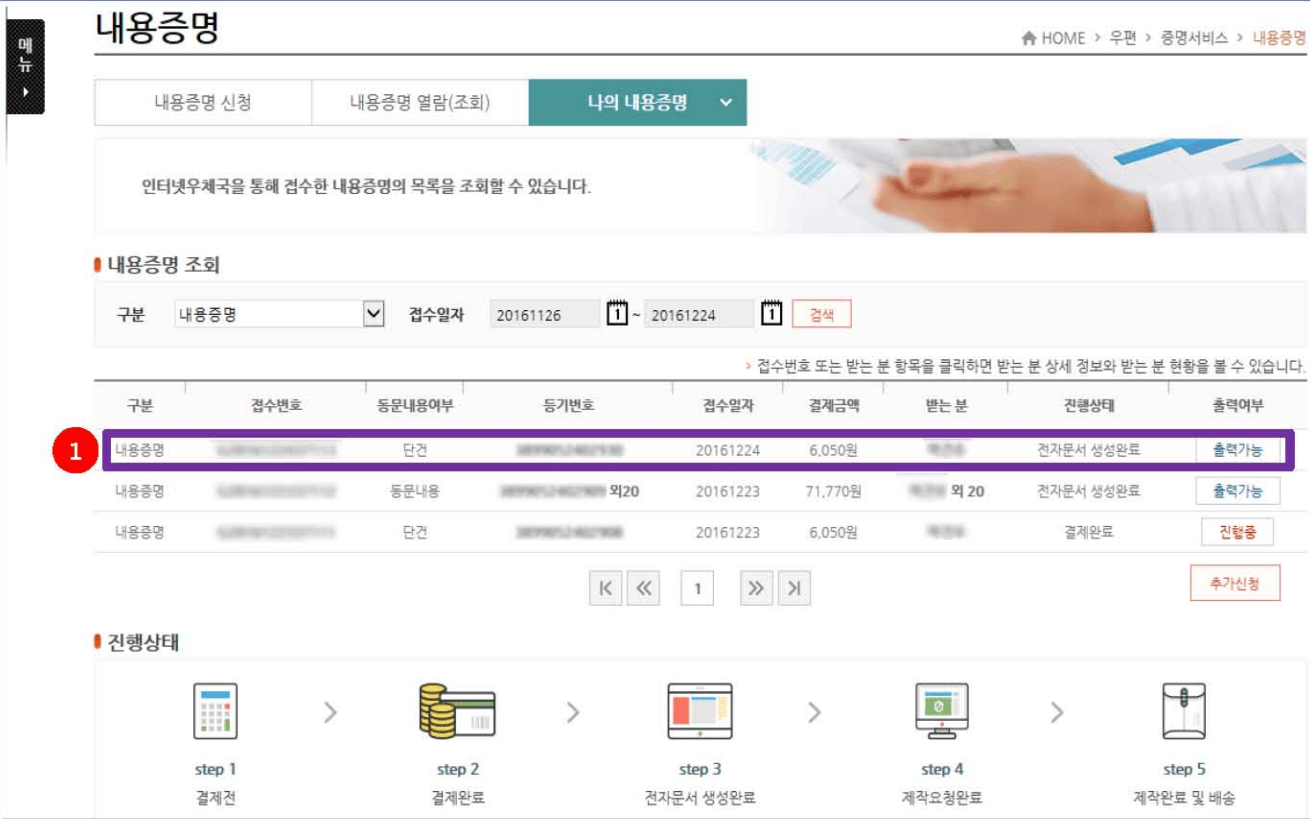Go to first page arrow

pyautogui.click(x=605, y=589)
